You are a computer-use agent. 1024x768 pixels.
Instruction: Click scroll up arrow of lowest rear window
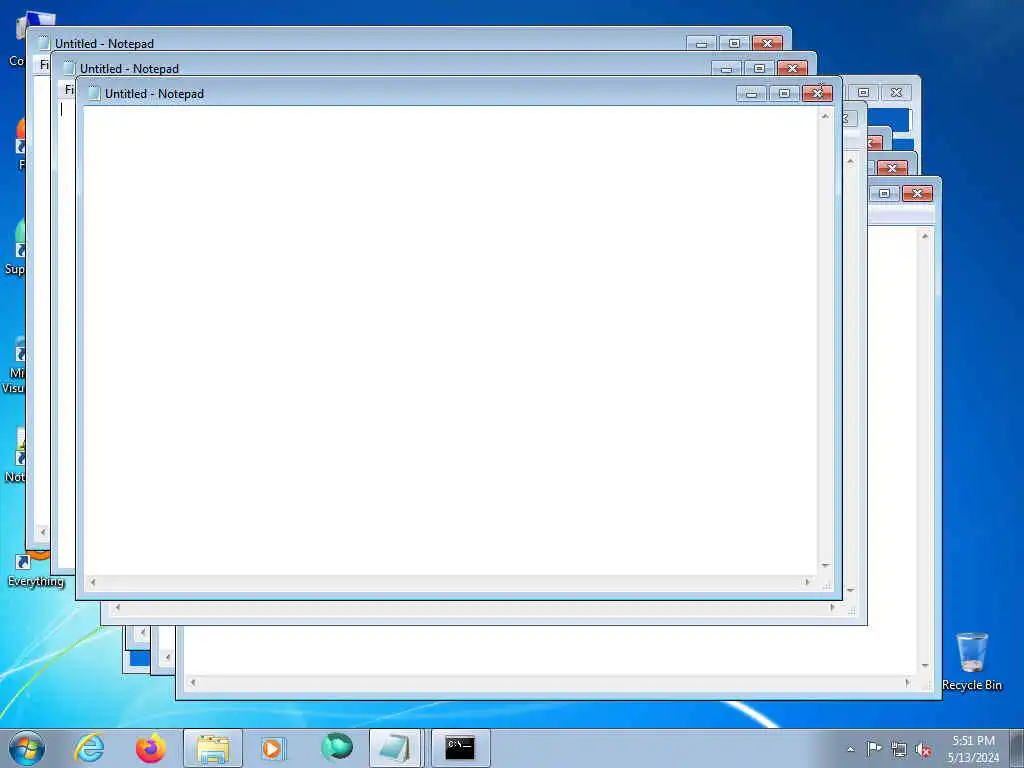coord(925,236)
